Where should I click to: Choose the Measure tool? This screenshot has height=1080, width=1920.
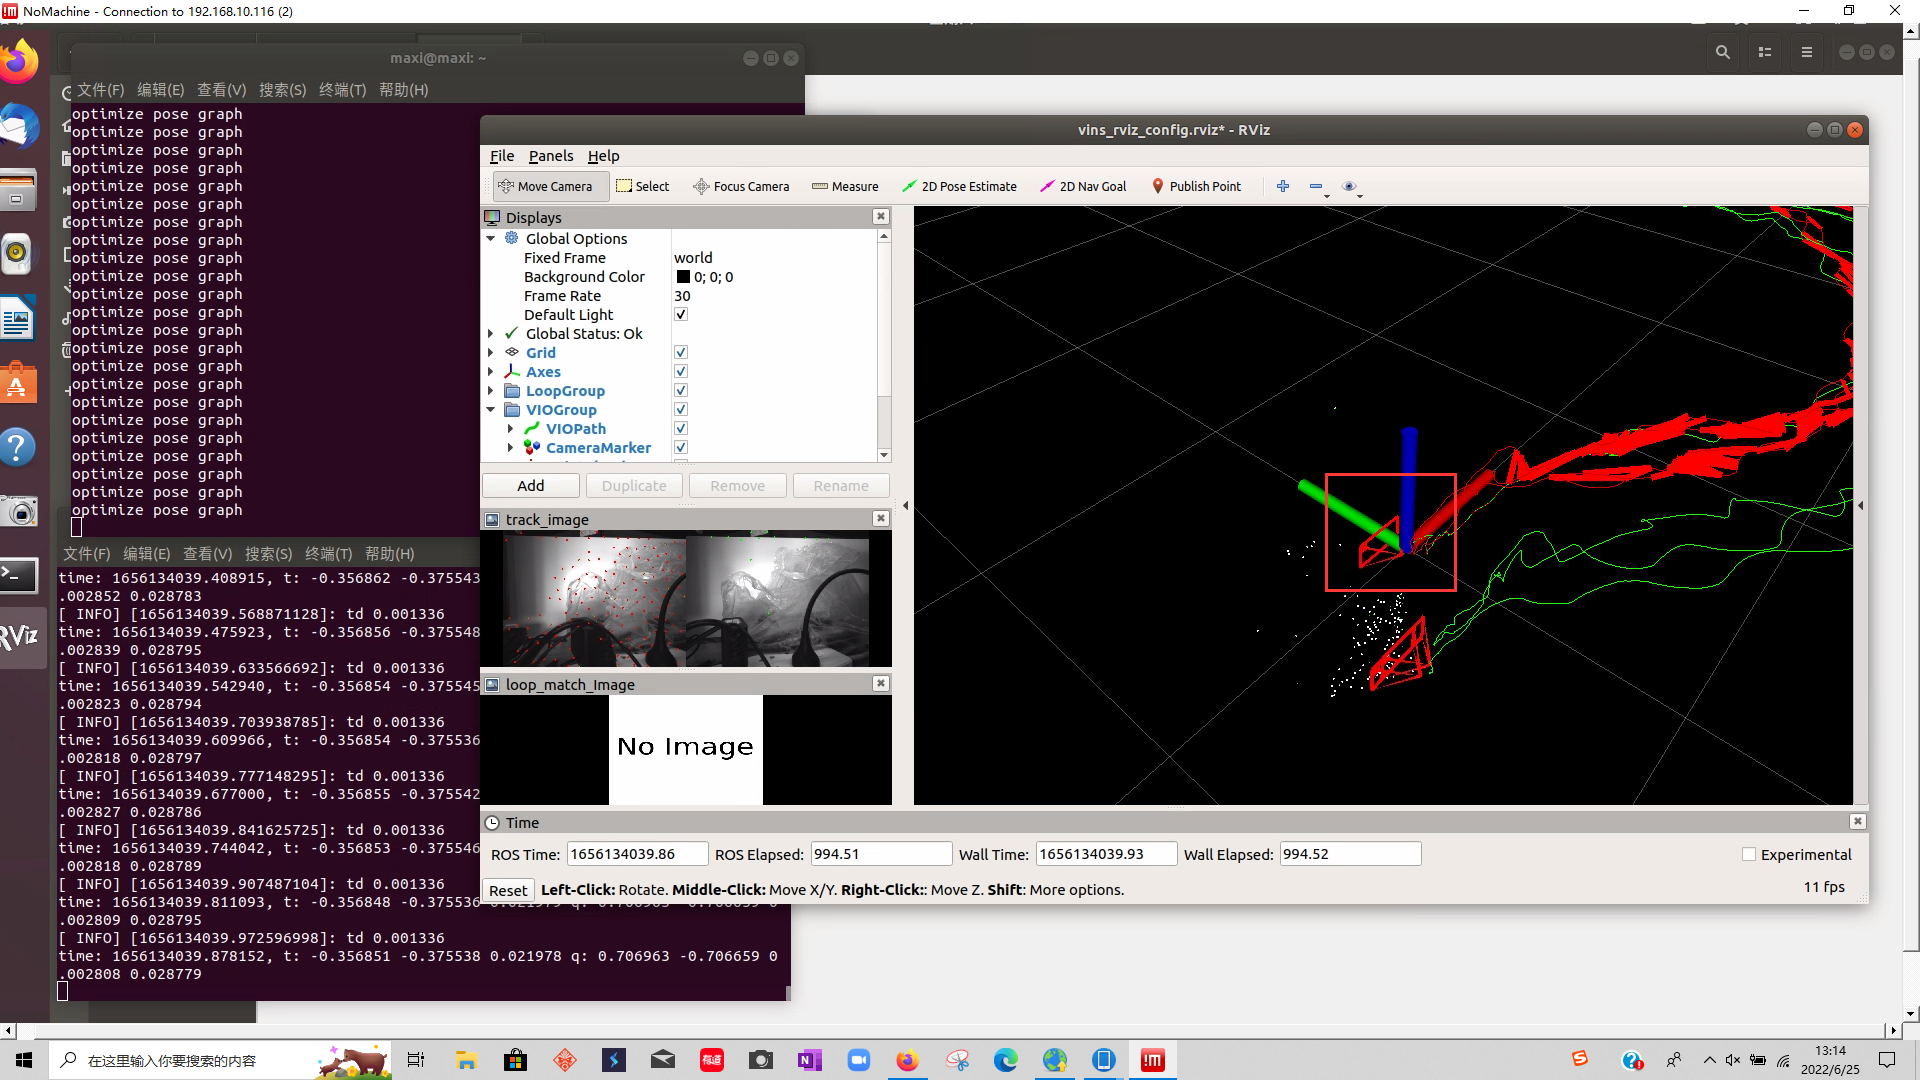pos(845,186)
